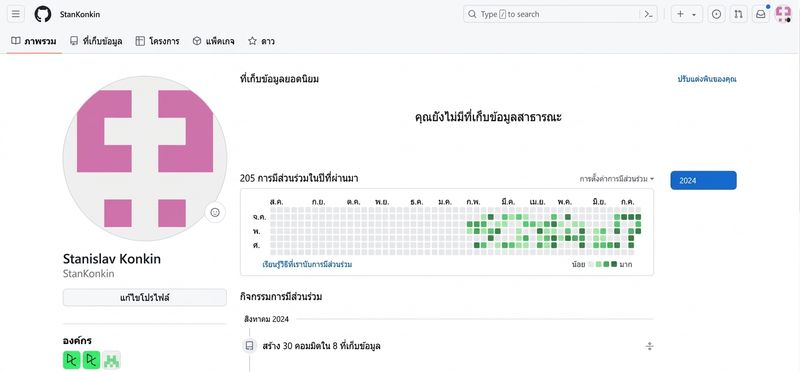Image resolution: width=800 pixels, height=372 pixels.
Task: Expand the create-new dropdown arrow
Action: pyautogui.click(x=694, y=15)
